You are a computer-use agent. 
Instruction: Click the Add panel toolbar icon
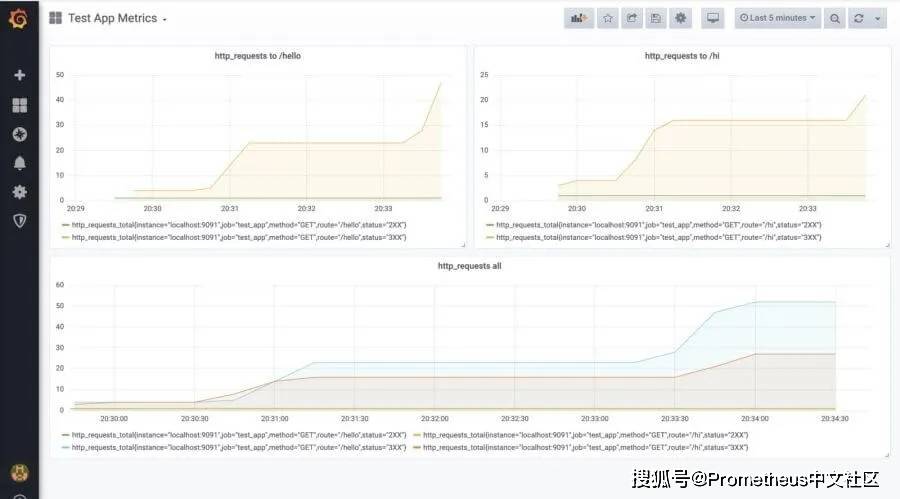click(x=578, y=18)
